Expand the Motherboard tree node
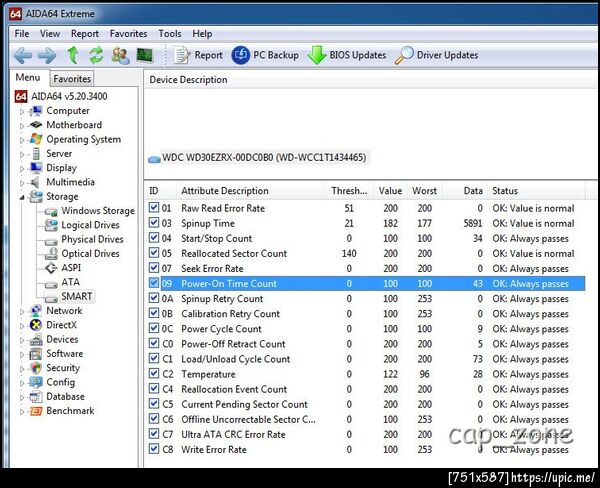 [22, 126]
